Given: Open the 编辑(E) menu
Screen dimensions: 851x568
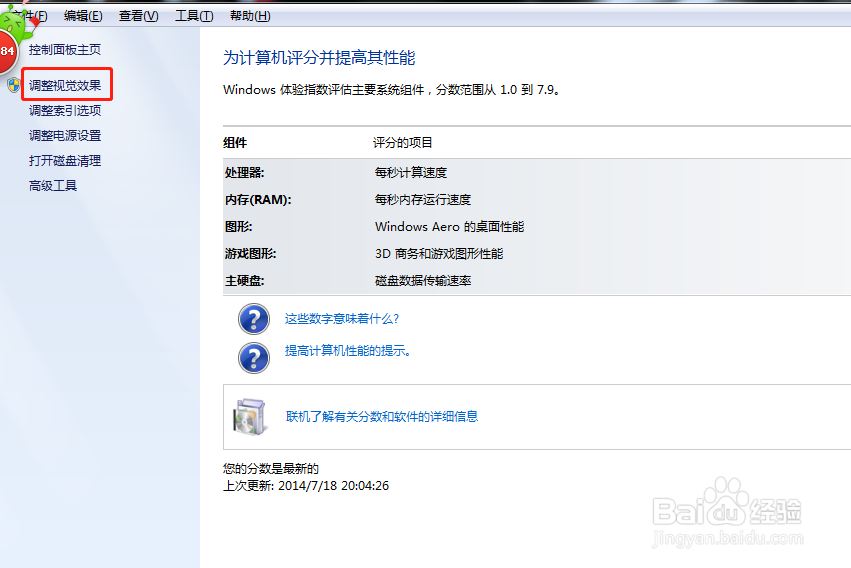Looking at the screenshot, I should (83, 16).
